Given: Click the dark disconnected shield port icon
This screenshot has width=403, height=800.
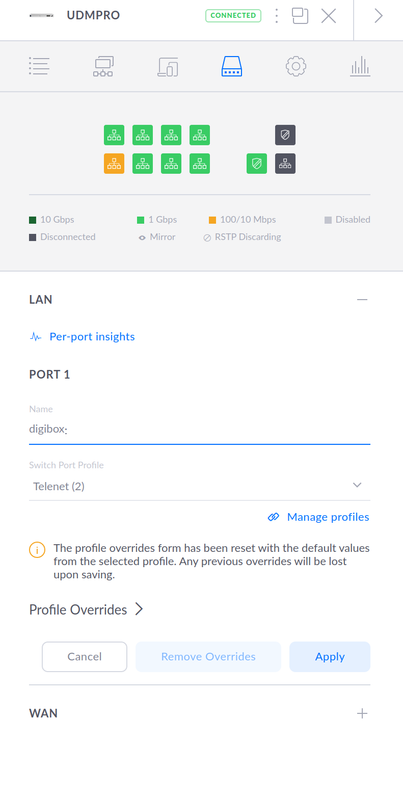Looking at the screenshot, I should coord(285,135).
